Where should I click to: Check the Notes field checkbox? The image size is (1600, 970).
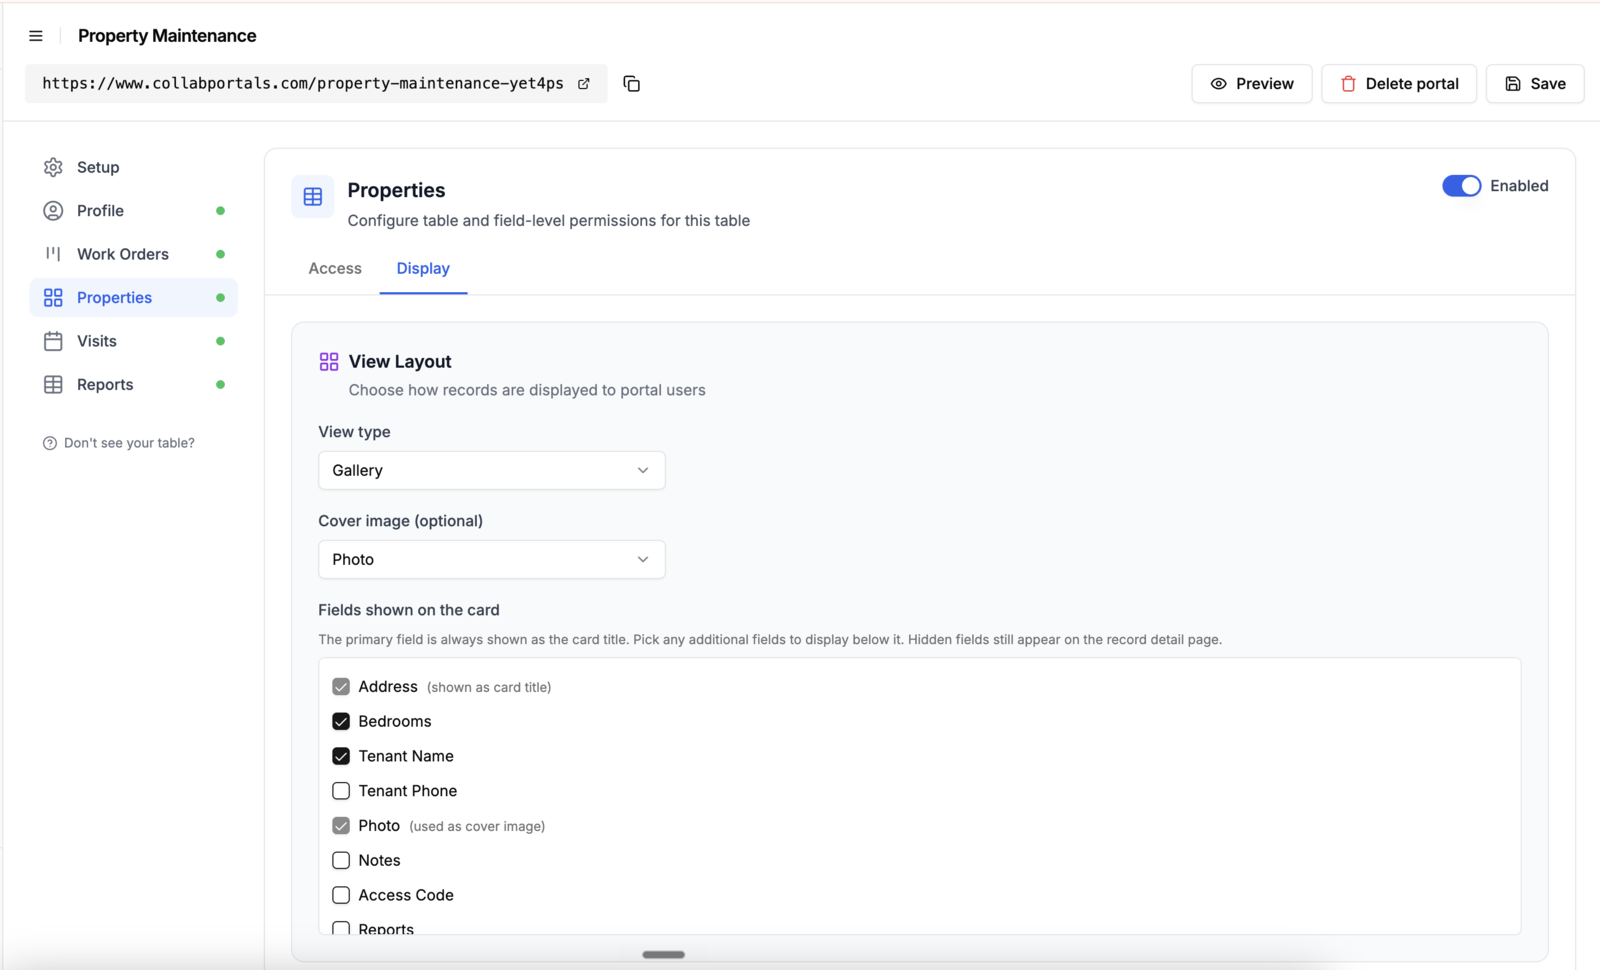tap(341, 861)
